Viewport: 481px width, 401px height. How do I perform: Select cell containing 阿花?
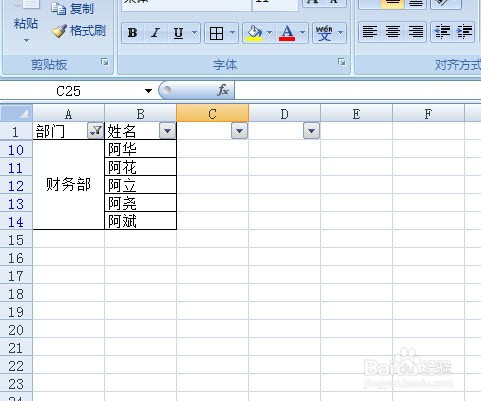141,167
